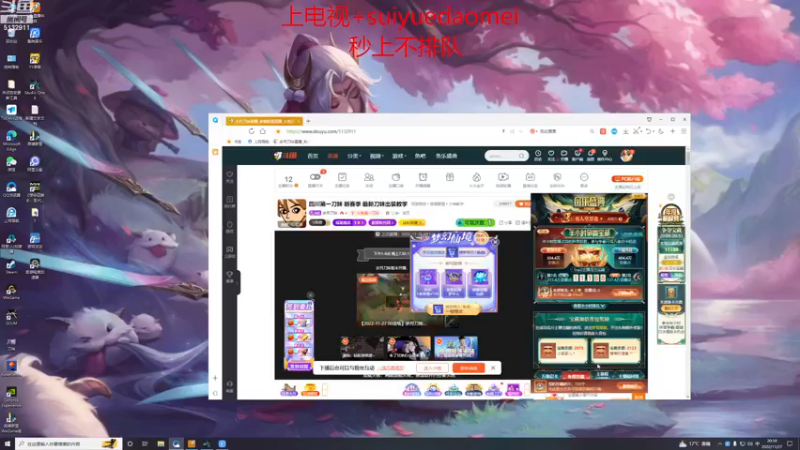Open 鱼吧 in Douyu navigation

(x=420, y=156)
